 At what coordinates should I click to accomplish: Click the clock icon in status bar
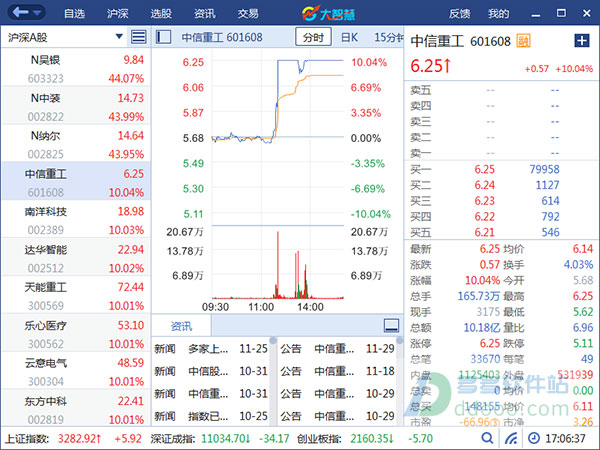click(534, 438)
